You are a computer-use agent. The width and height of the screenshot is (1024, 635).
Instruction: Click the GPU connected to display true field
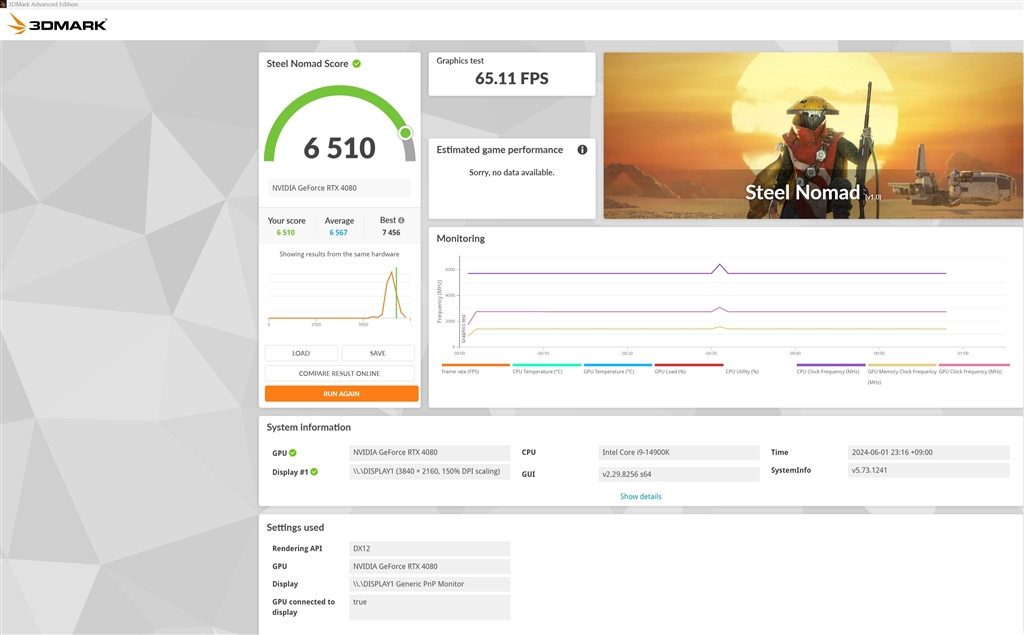[x=430, y=607]
